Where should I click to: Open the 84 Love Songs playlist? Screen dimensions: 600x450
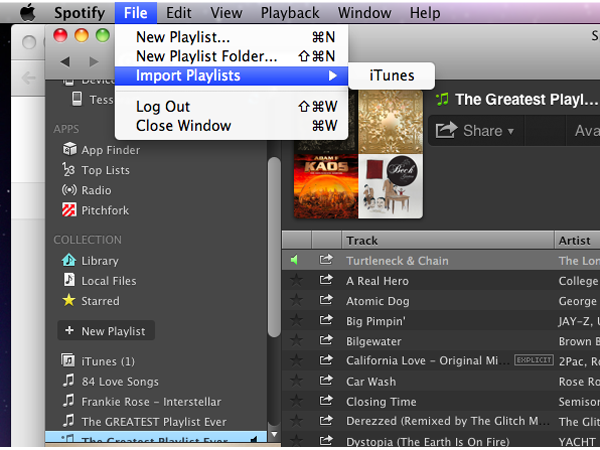point(111,382)
